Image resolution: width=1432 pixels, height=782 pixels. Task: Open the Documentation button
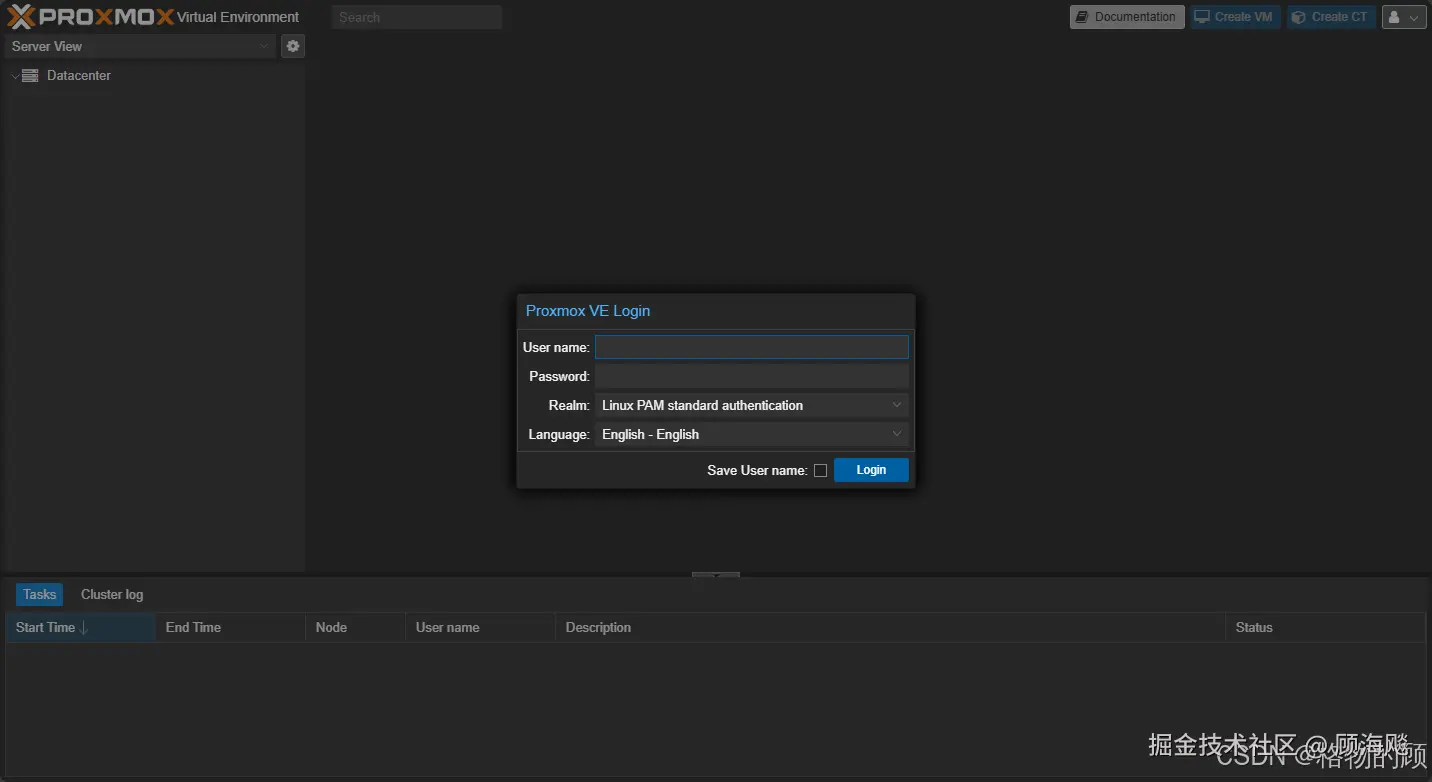(x=1127, y=17)
